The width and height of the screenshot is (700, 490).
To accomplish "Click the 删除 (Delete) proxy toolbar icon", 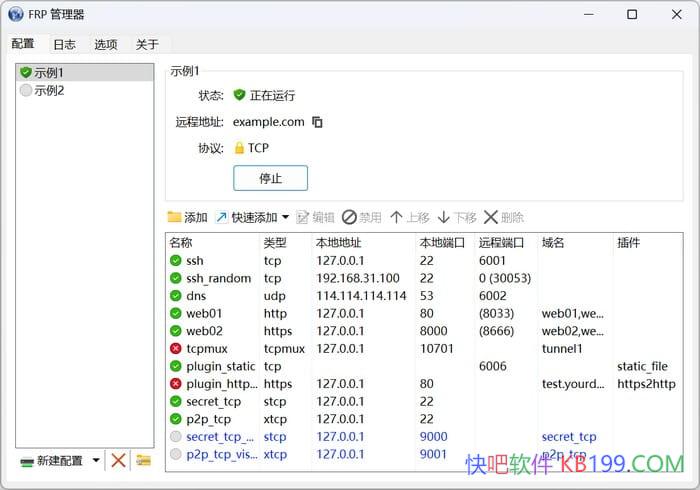I will (490, 217).
